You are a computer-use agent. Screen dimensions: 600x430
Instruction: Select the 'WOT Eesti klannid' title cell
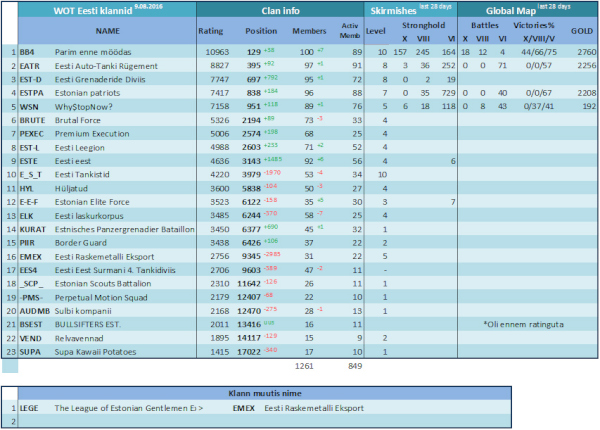point(107,10)
